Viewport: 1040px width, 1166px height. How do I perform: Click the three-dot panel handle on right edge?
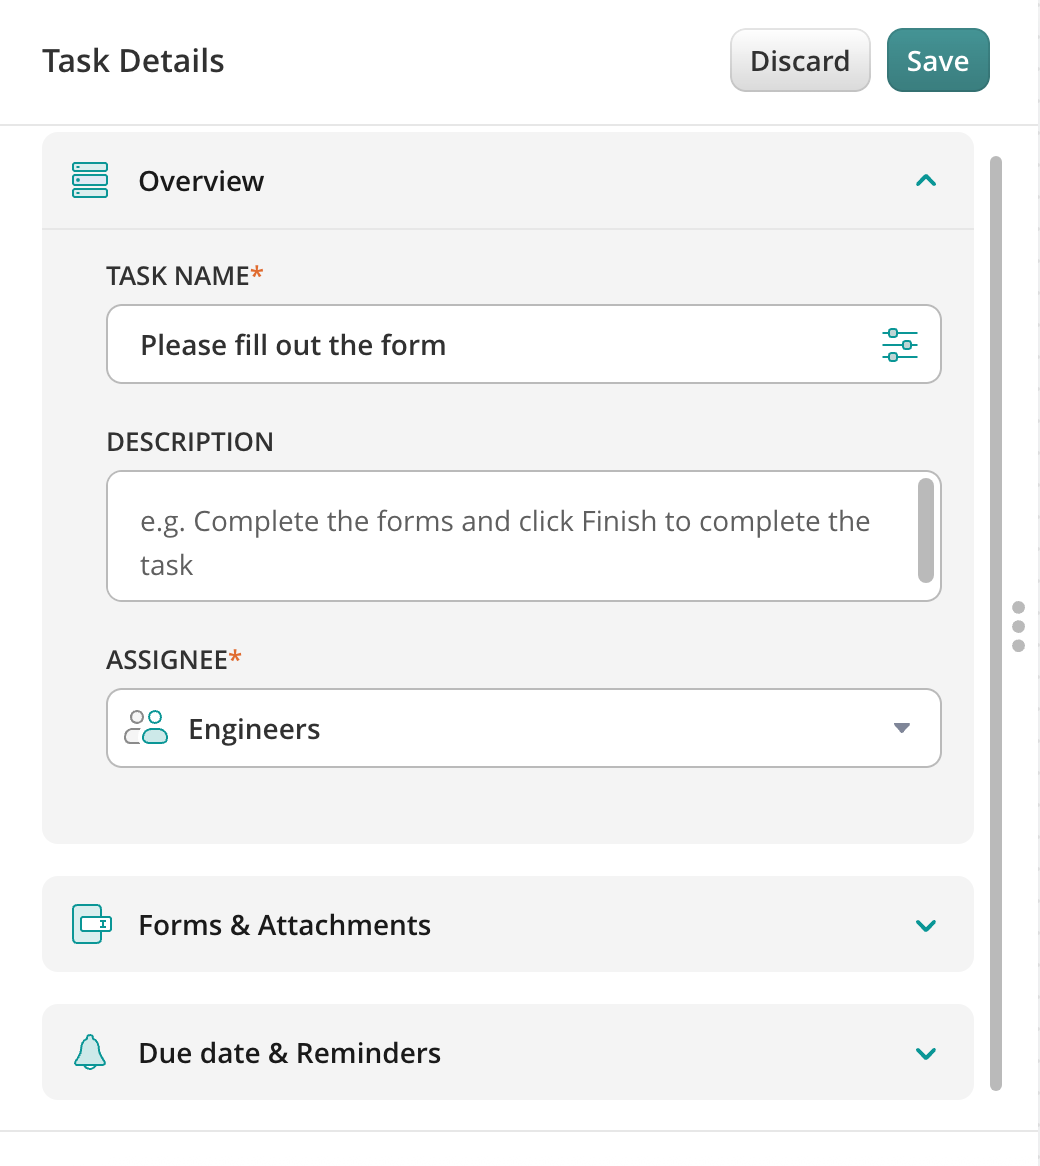tap(1018, 626)
